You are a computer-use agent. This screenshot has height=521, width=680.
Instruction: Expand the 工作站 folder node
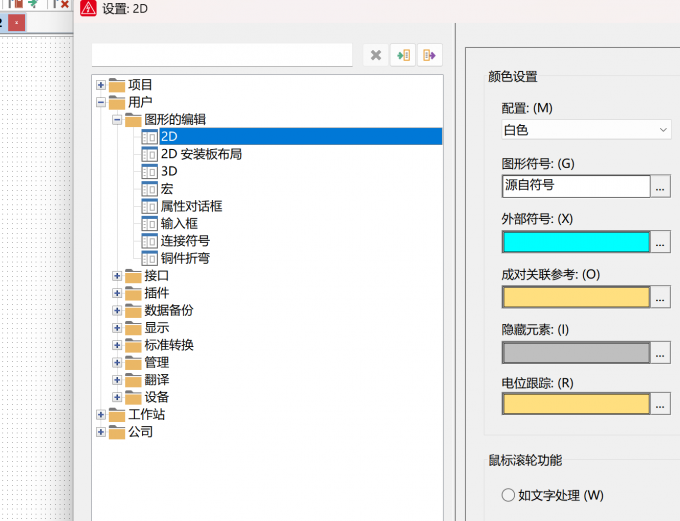[x=101, y=414]
